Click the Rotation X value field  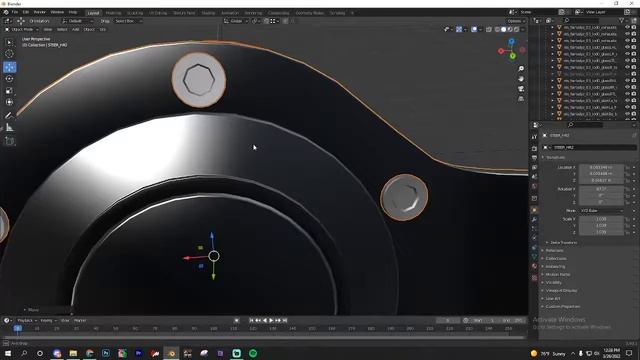601,189
